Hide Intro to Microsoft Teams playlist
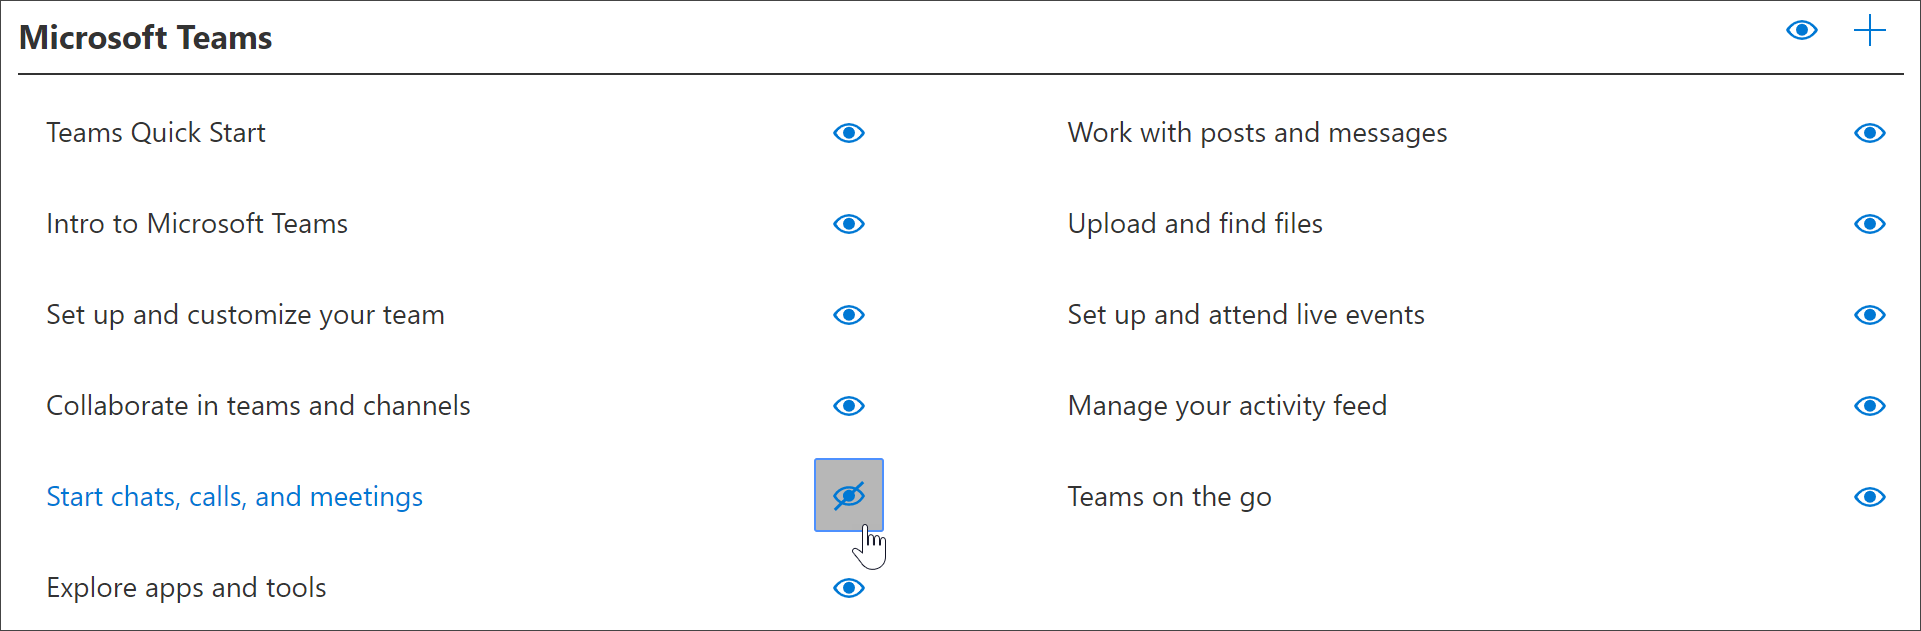 849,224
